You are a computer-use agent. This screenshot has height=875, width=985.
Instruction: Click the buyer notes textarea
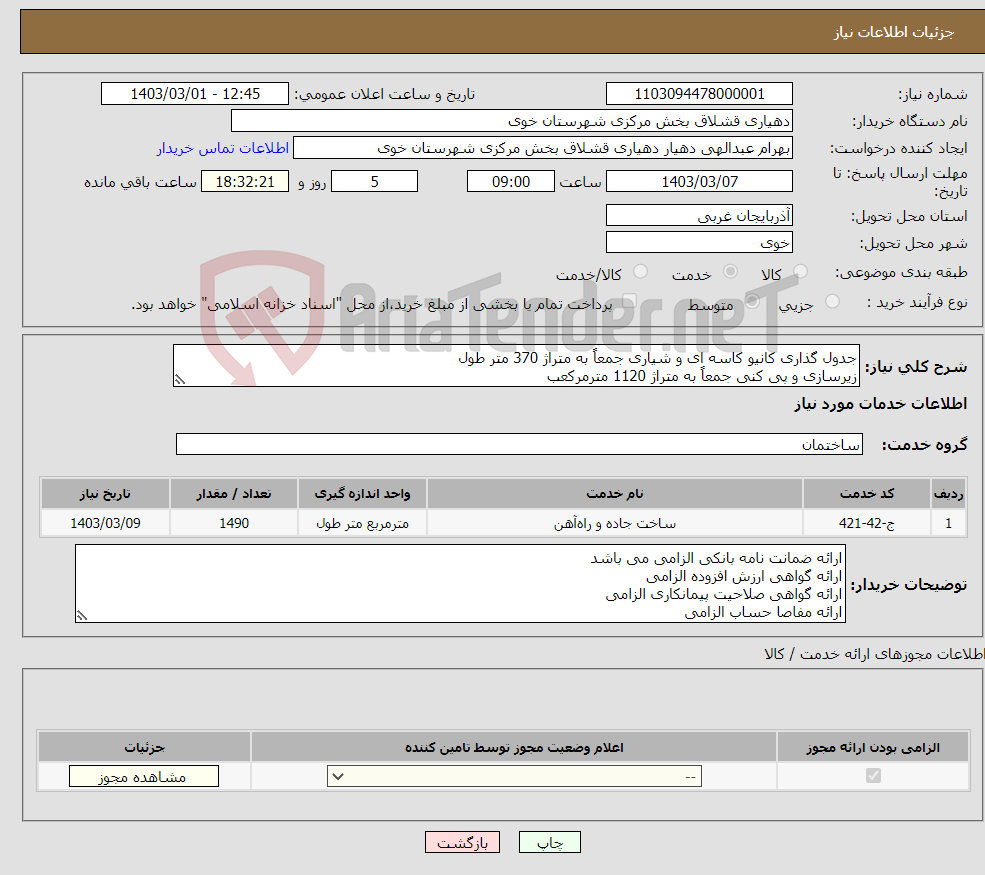460,584
